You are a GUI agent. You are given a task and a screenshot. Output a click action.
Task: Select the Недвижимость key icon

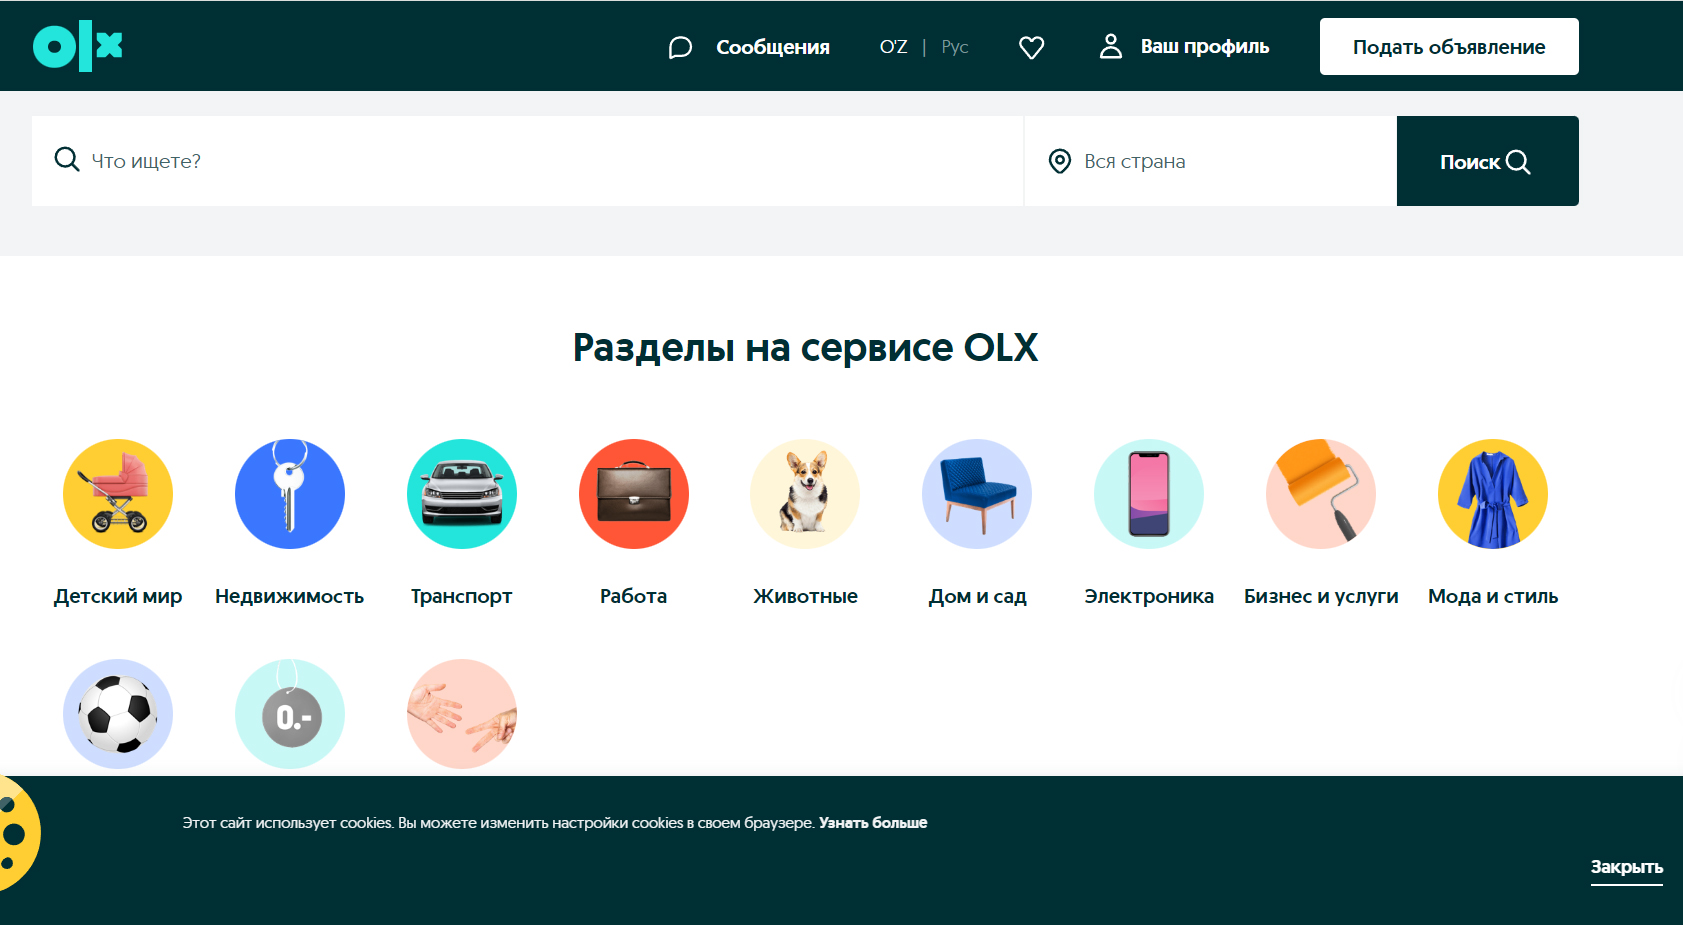pos(290,494)
